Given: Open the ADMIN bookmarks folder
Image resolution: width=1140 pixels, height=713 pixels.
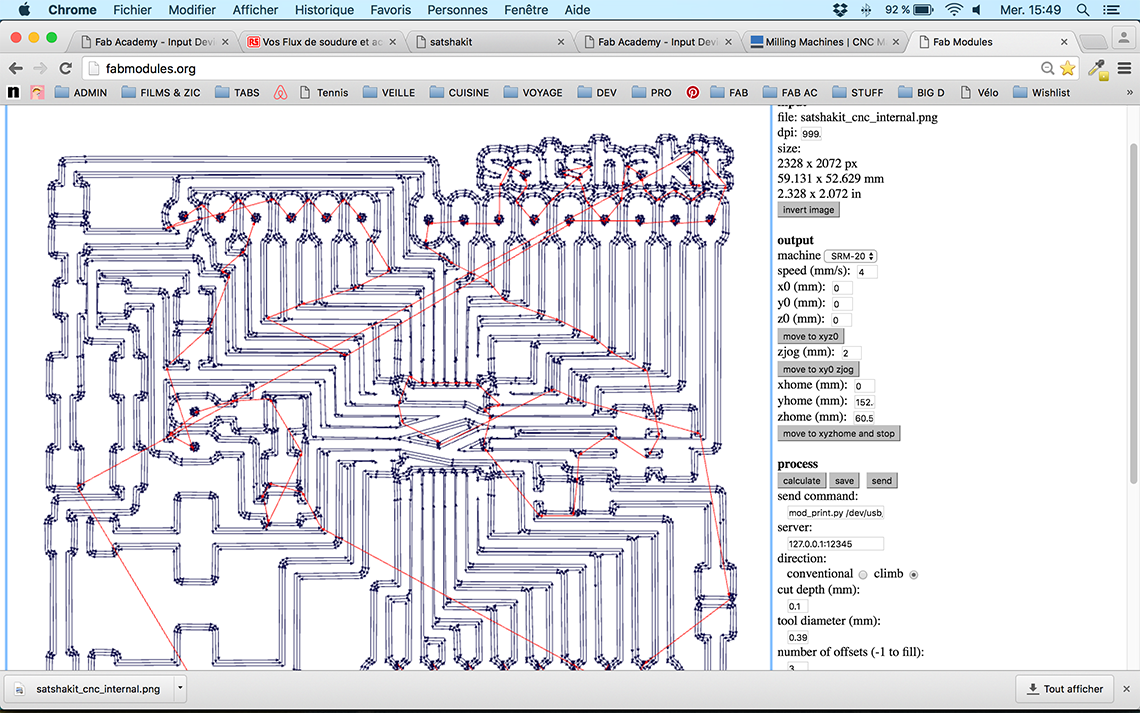Looking at the screenshot, I should (x=81, y=92).
